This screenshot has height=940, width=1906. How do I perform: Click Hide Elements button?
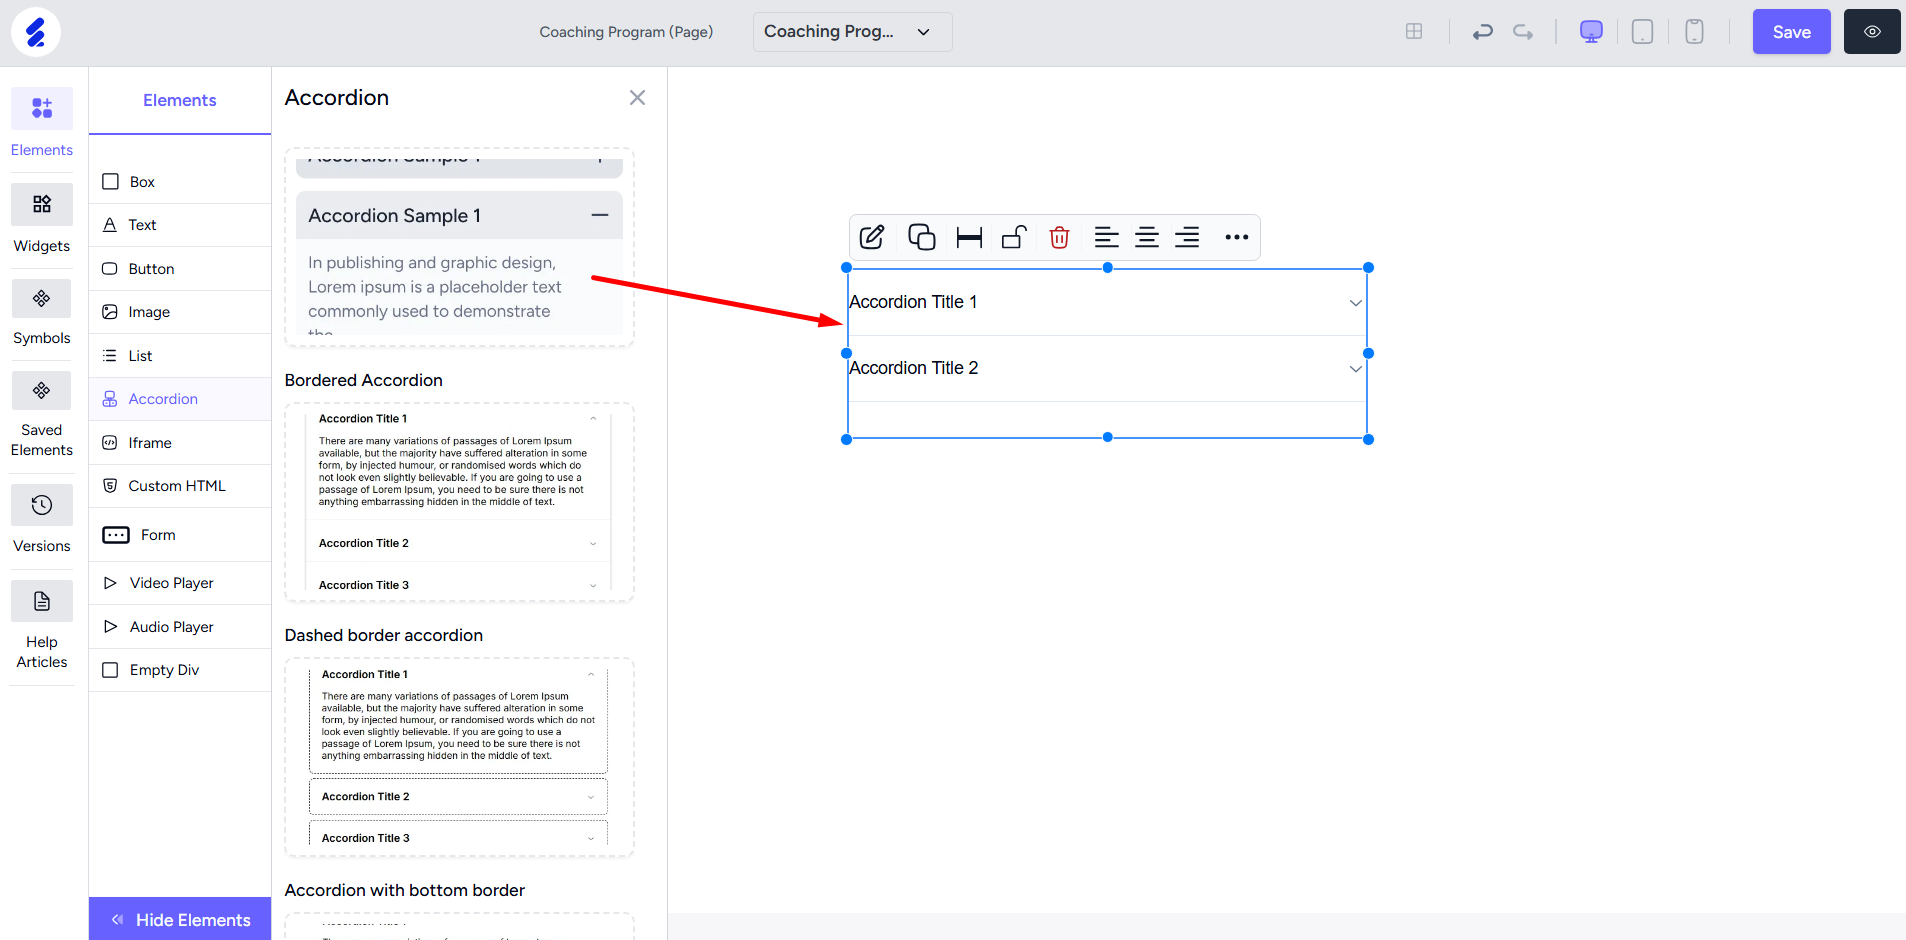[x=180, y=919]
